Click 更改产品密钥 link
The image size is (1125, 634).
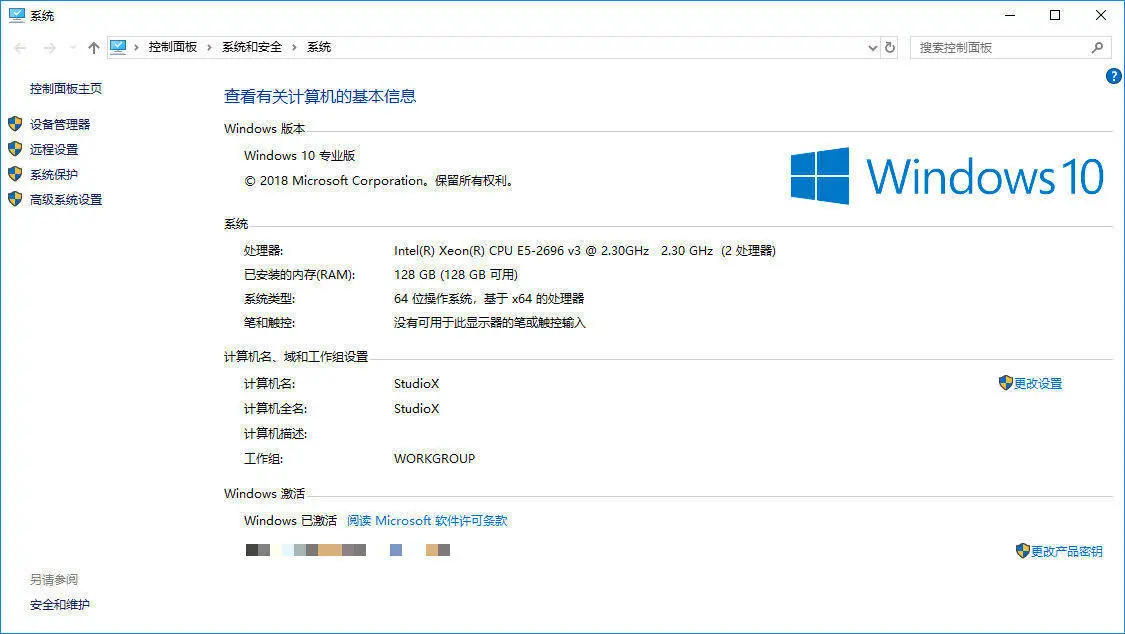tap(1067, 552)
